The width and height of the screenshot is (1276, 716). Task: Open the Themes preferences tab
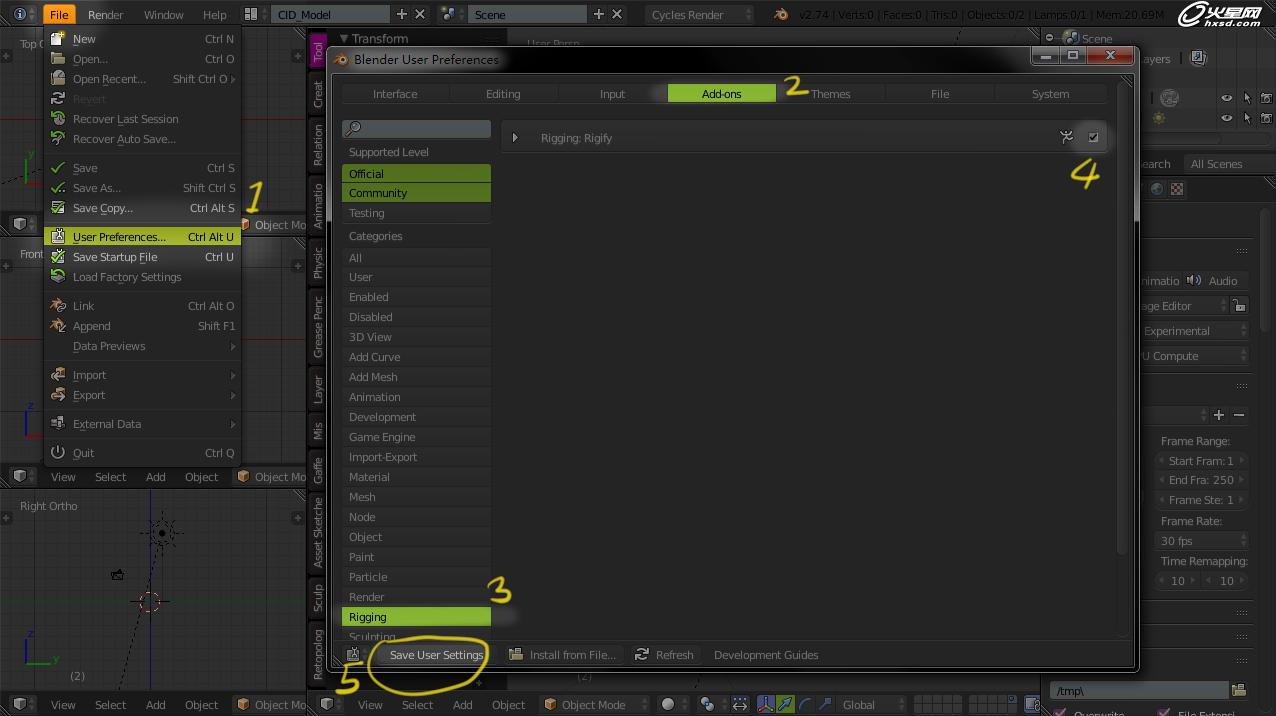click(x=831, y=94)
